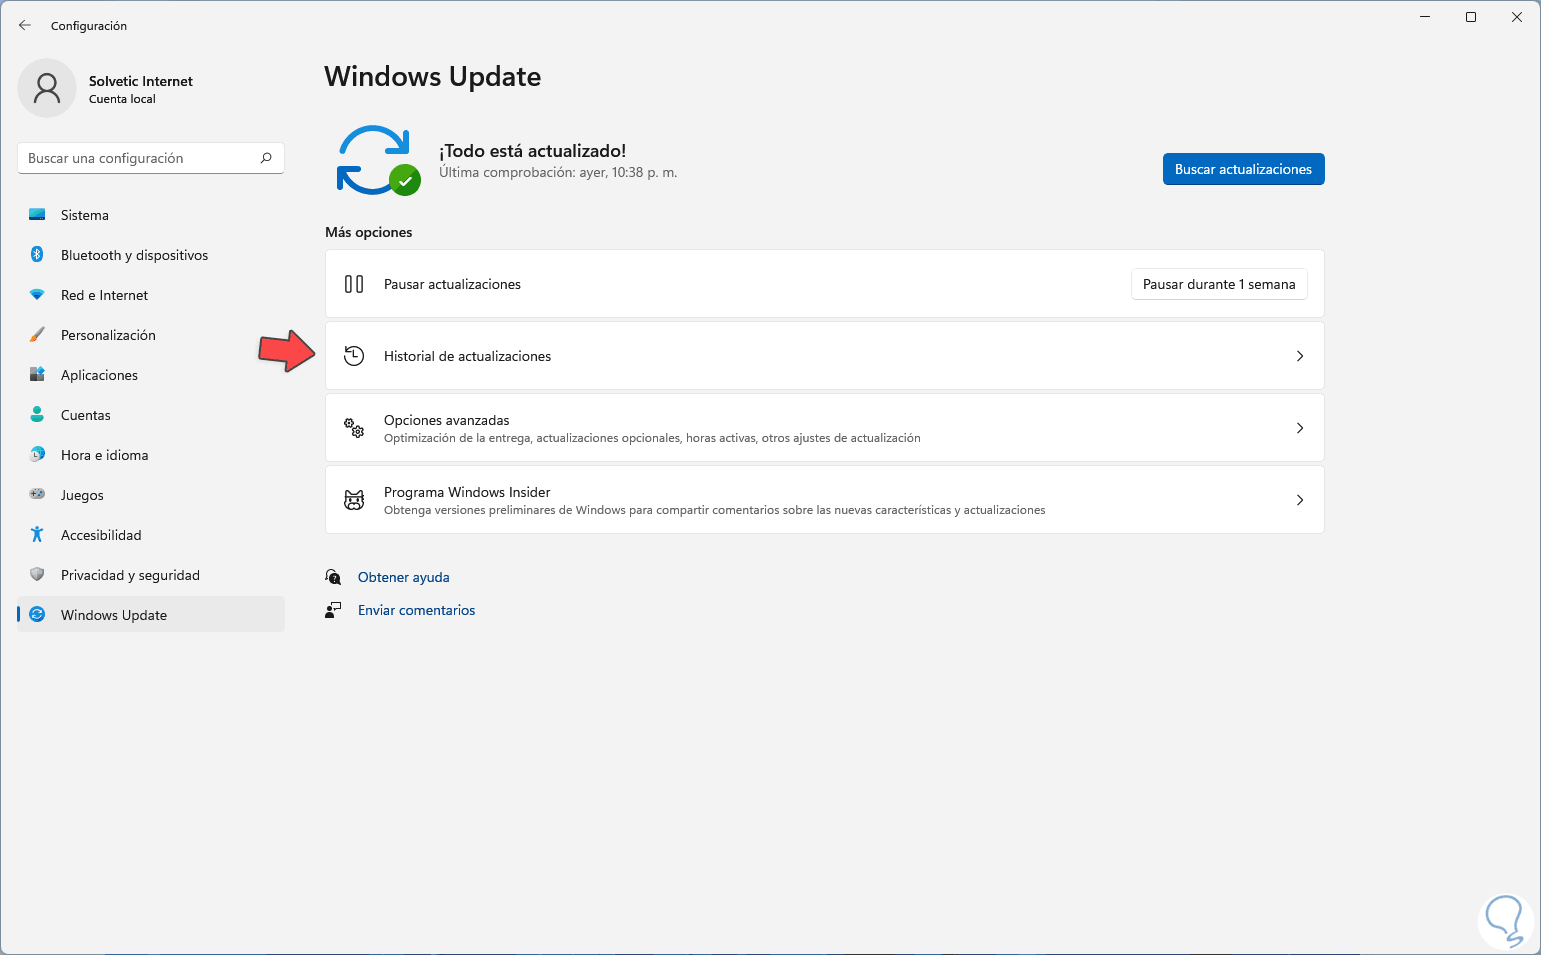Click Buscar actualizaciones button

click(1243, 169)
